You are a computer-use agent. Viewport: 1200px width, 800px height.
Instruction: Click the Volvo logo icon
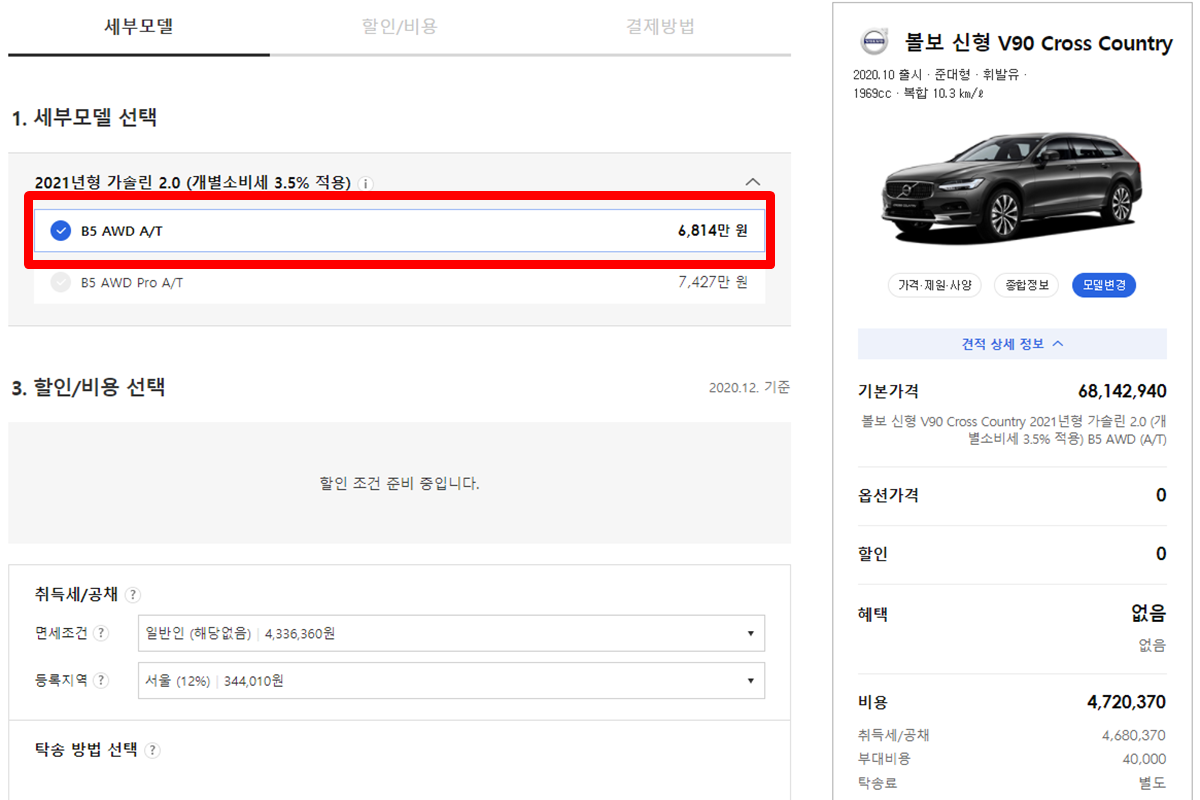(x=874, y=42)
